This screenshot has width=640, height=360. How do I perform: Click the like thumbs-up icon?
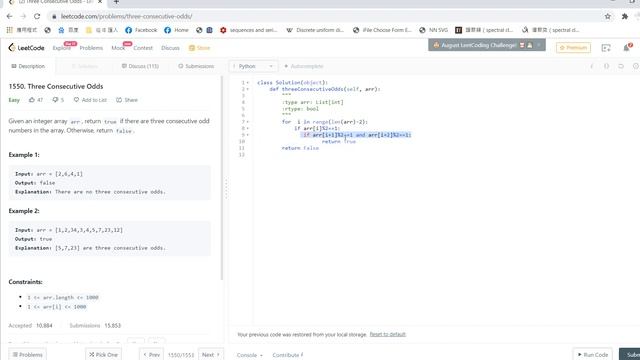(32, 100)
